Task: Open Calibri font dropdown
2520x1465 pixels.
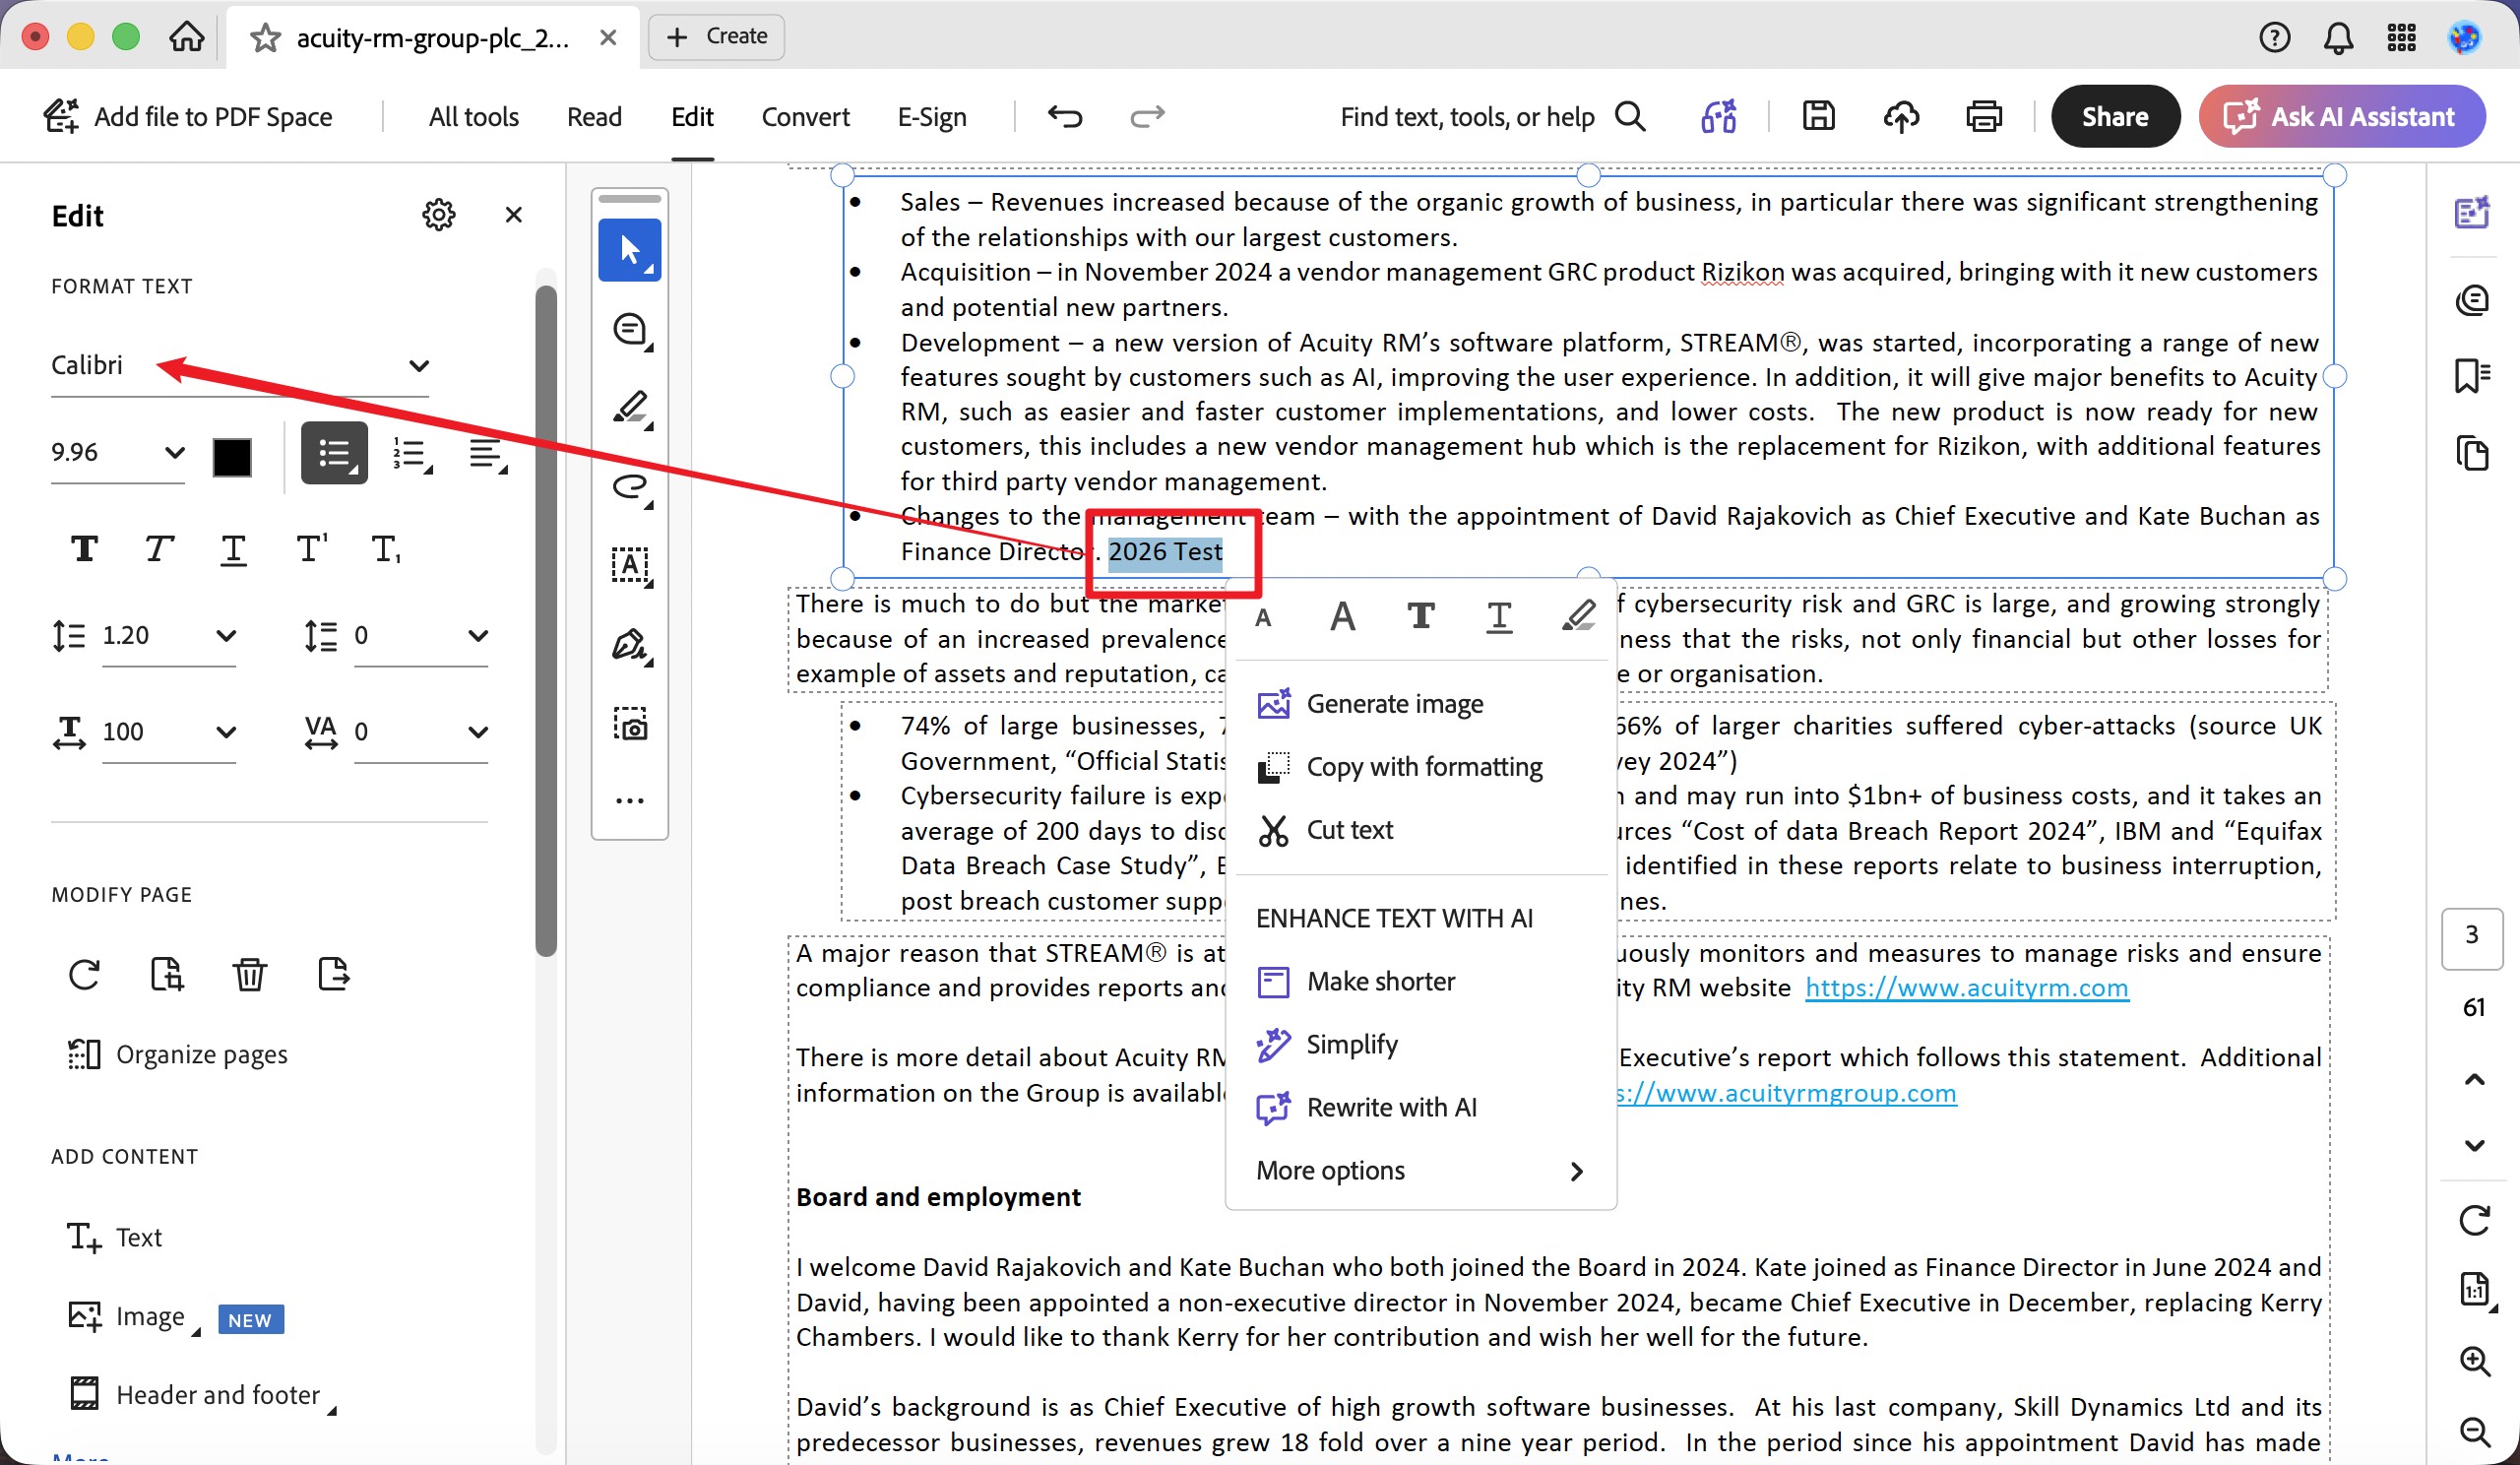Action: tap(240, 365)
